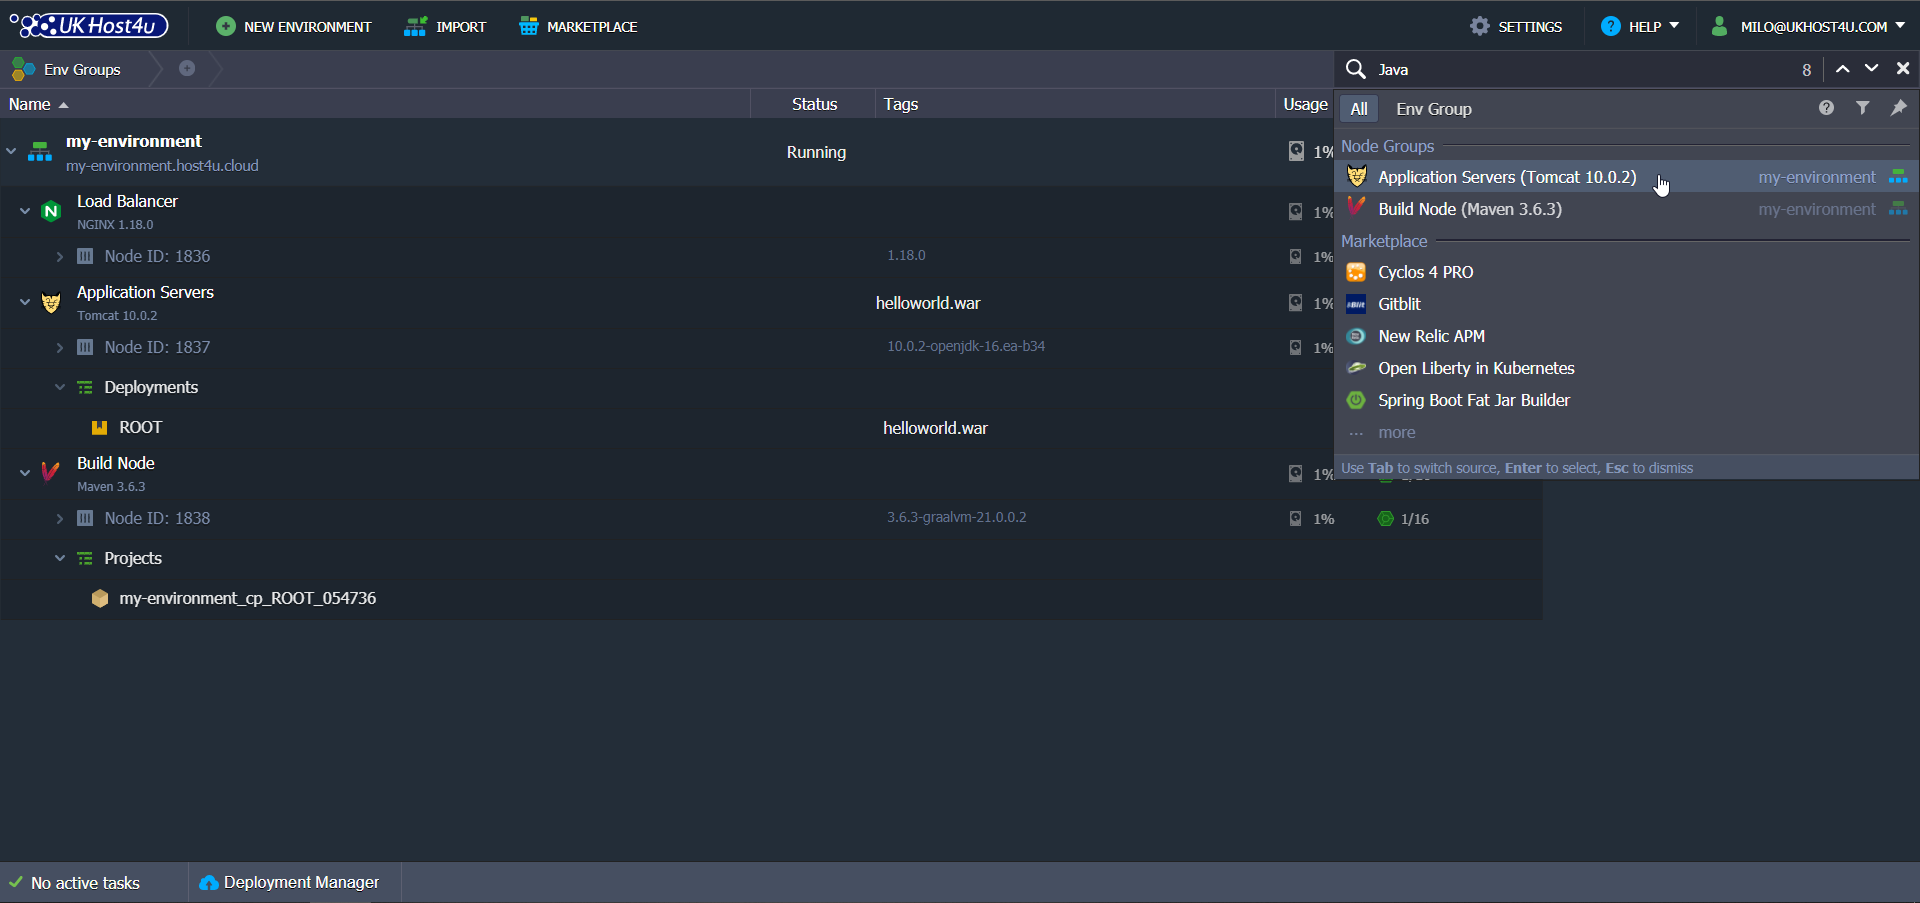The width and height of the screenshot is (1920, 903).
Task: Collapse the Deployments section
Action: point(60,387)
